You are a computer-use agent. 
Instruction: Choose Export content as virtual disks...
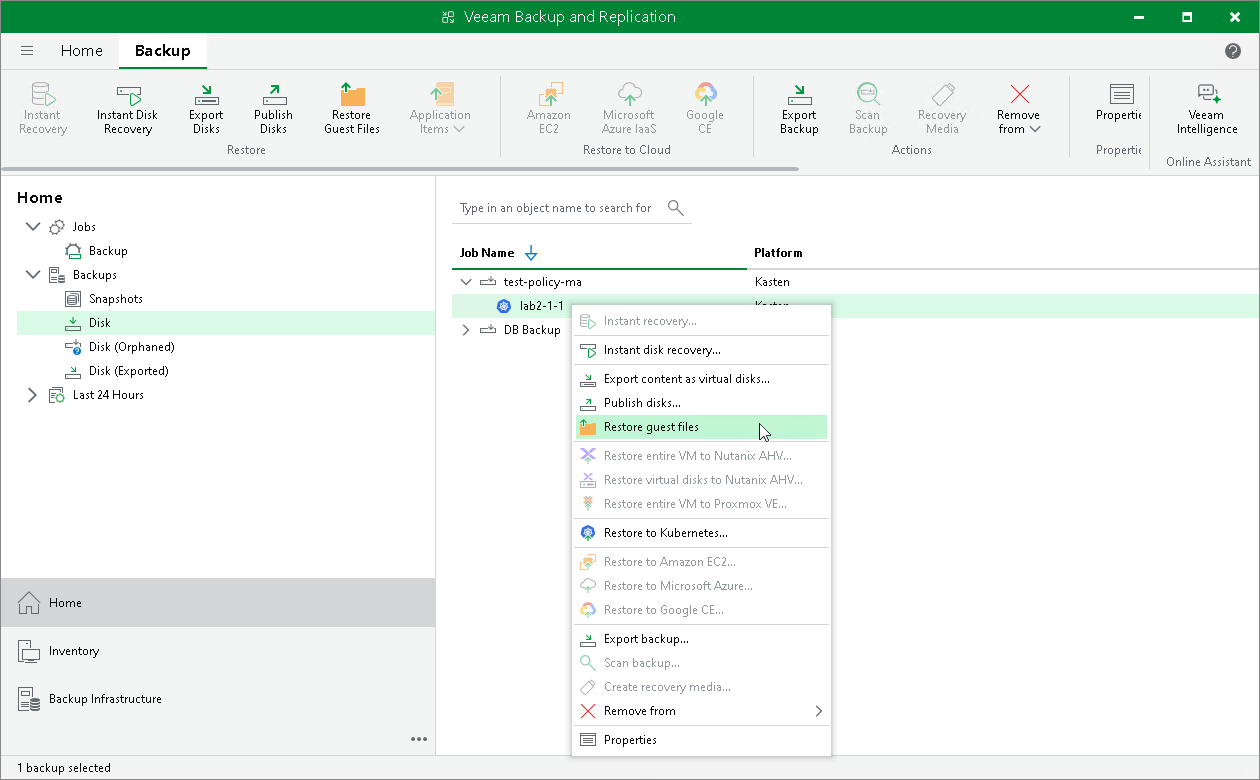702,379
